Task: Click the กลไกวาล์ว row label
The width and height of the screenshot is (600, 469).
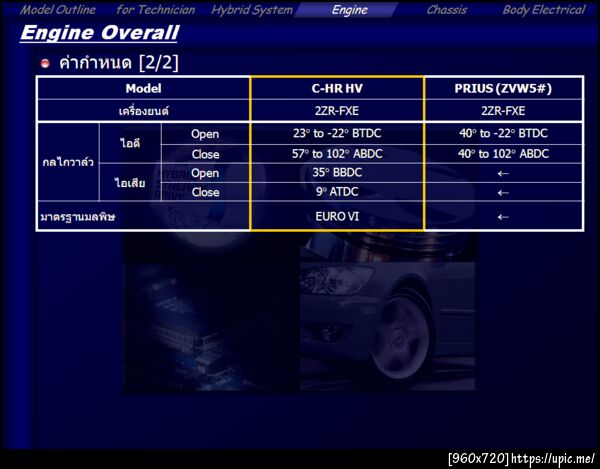Action: click(68, 162)
